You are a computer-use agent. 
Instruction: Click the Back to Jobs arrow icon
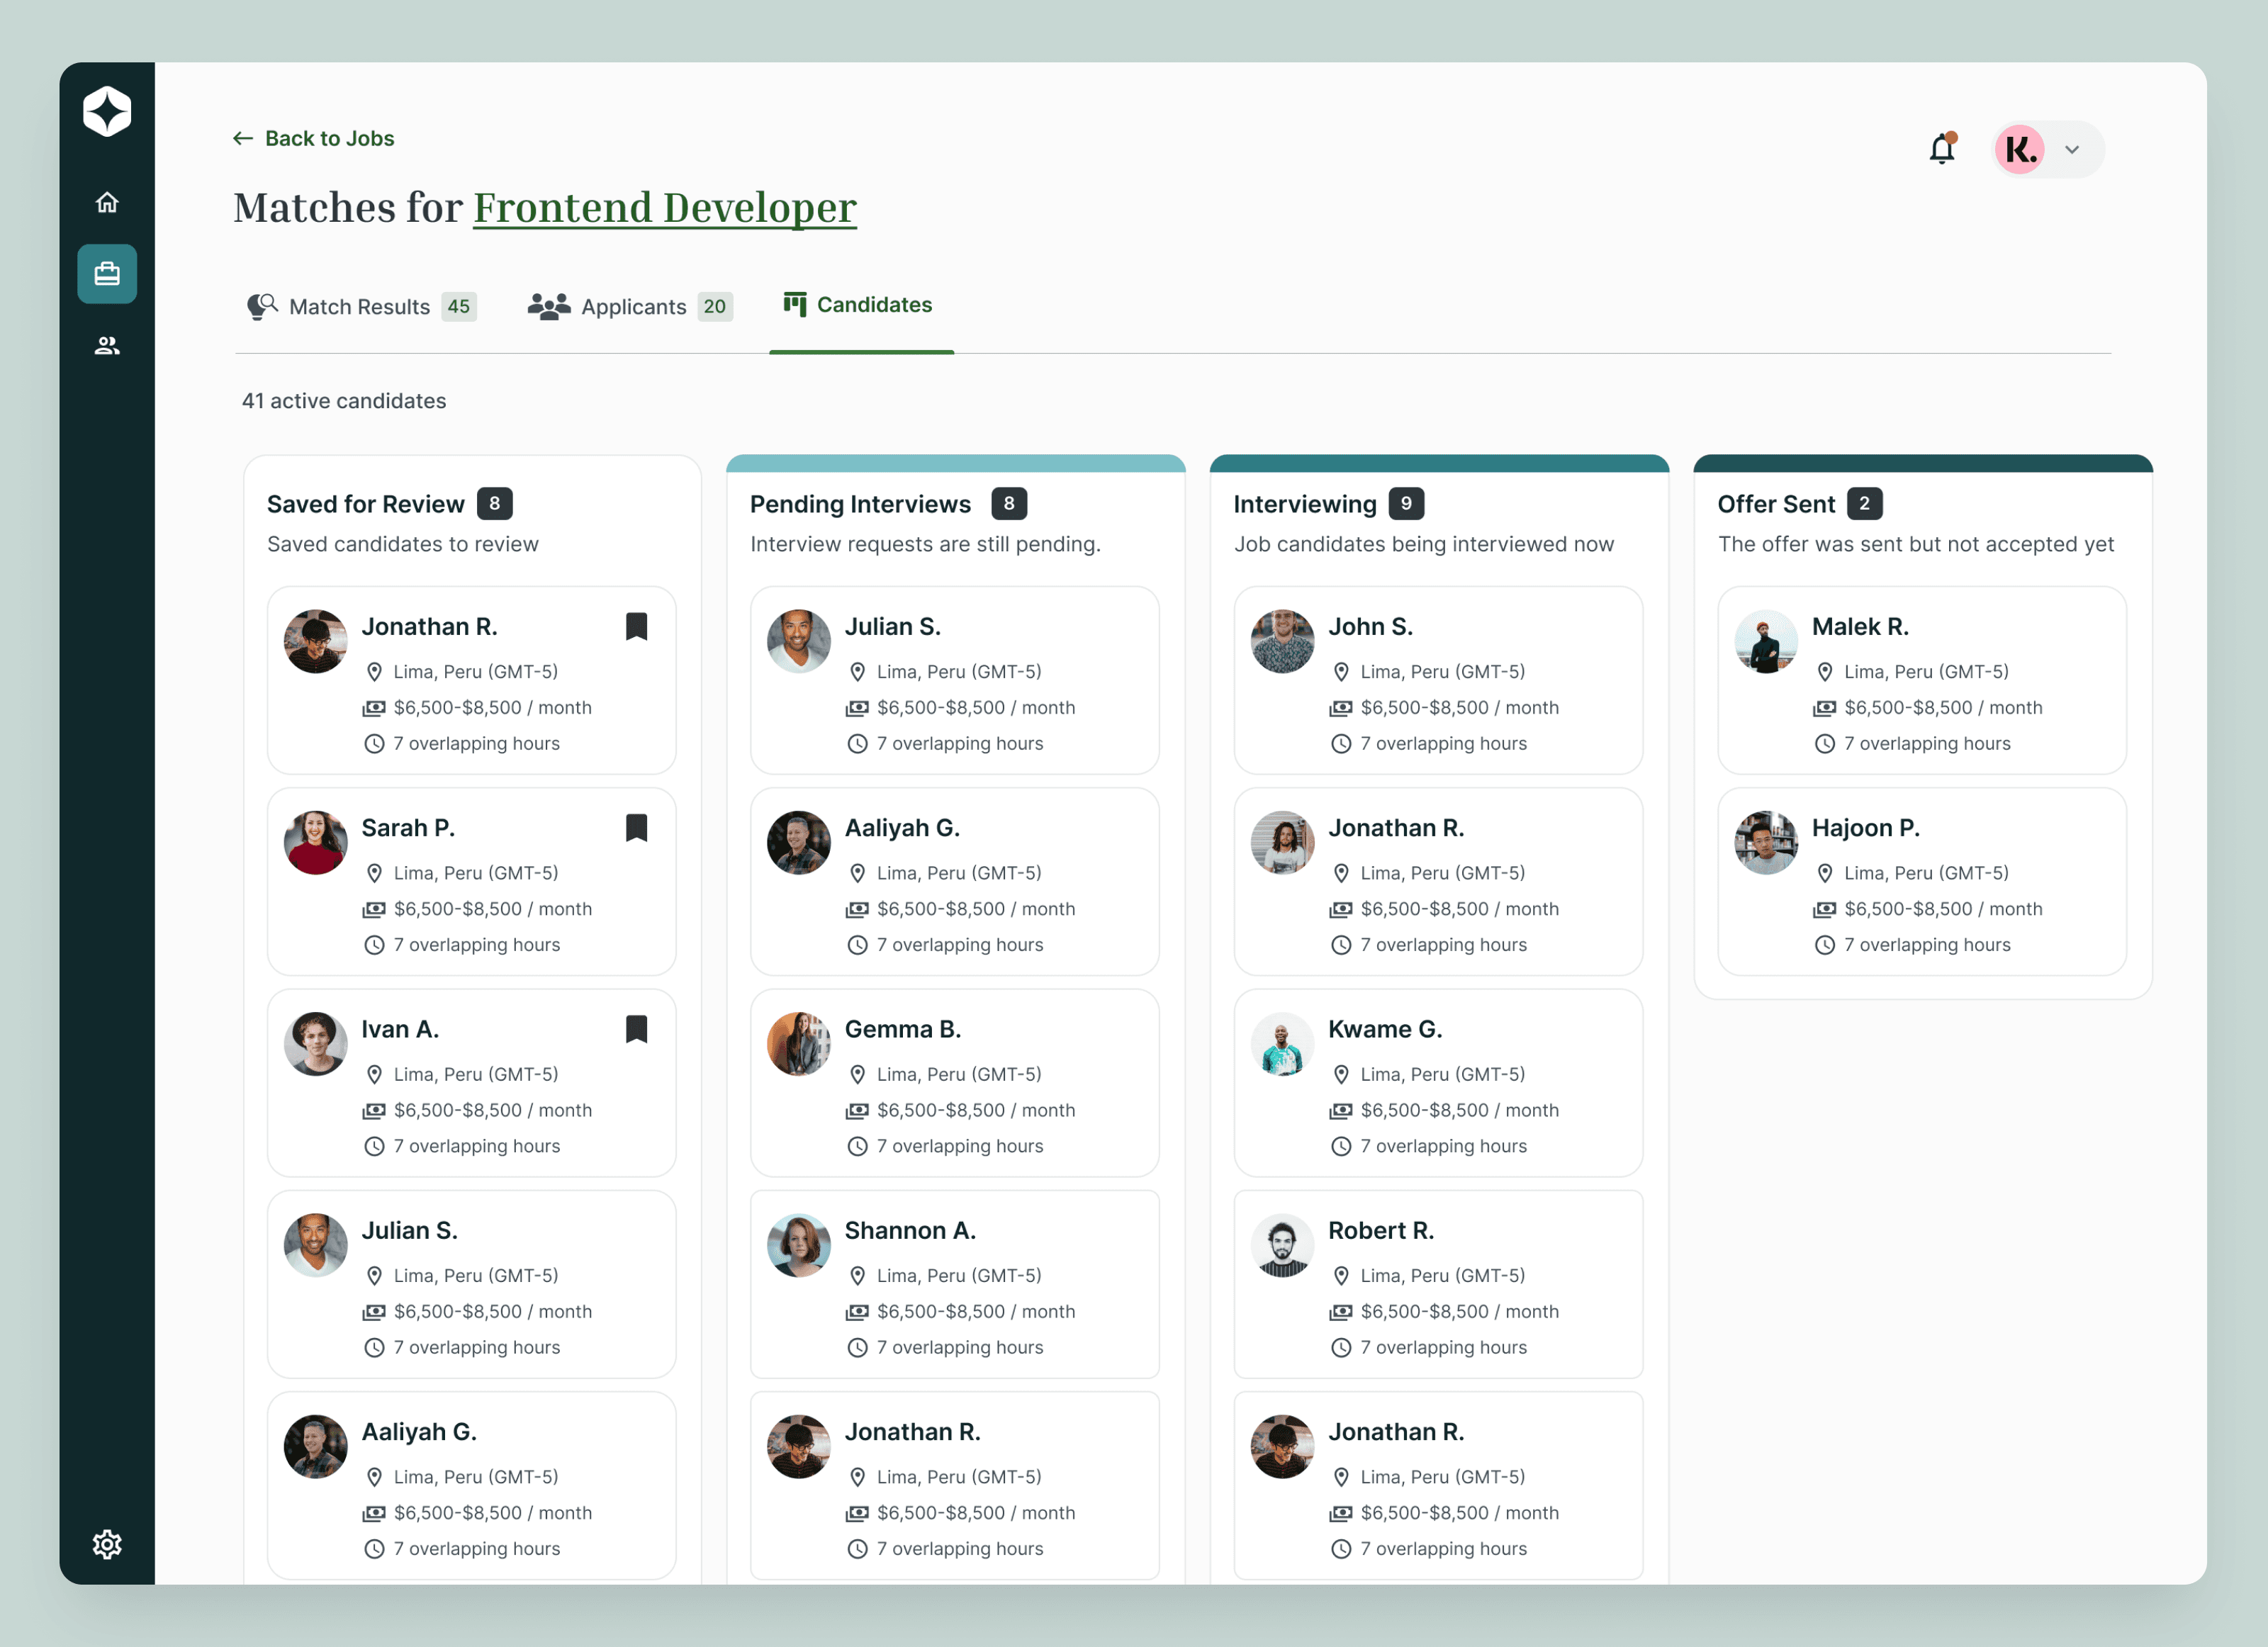(x=243, y=139)
